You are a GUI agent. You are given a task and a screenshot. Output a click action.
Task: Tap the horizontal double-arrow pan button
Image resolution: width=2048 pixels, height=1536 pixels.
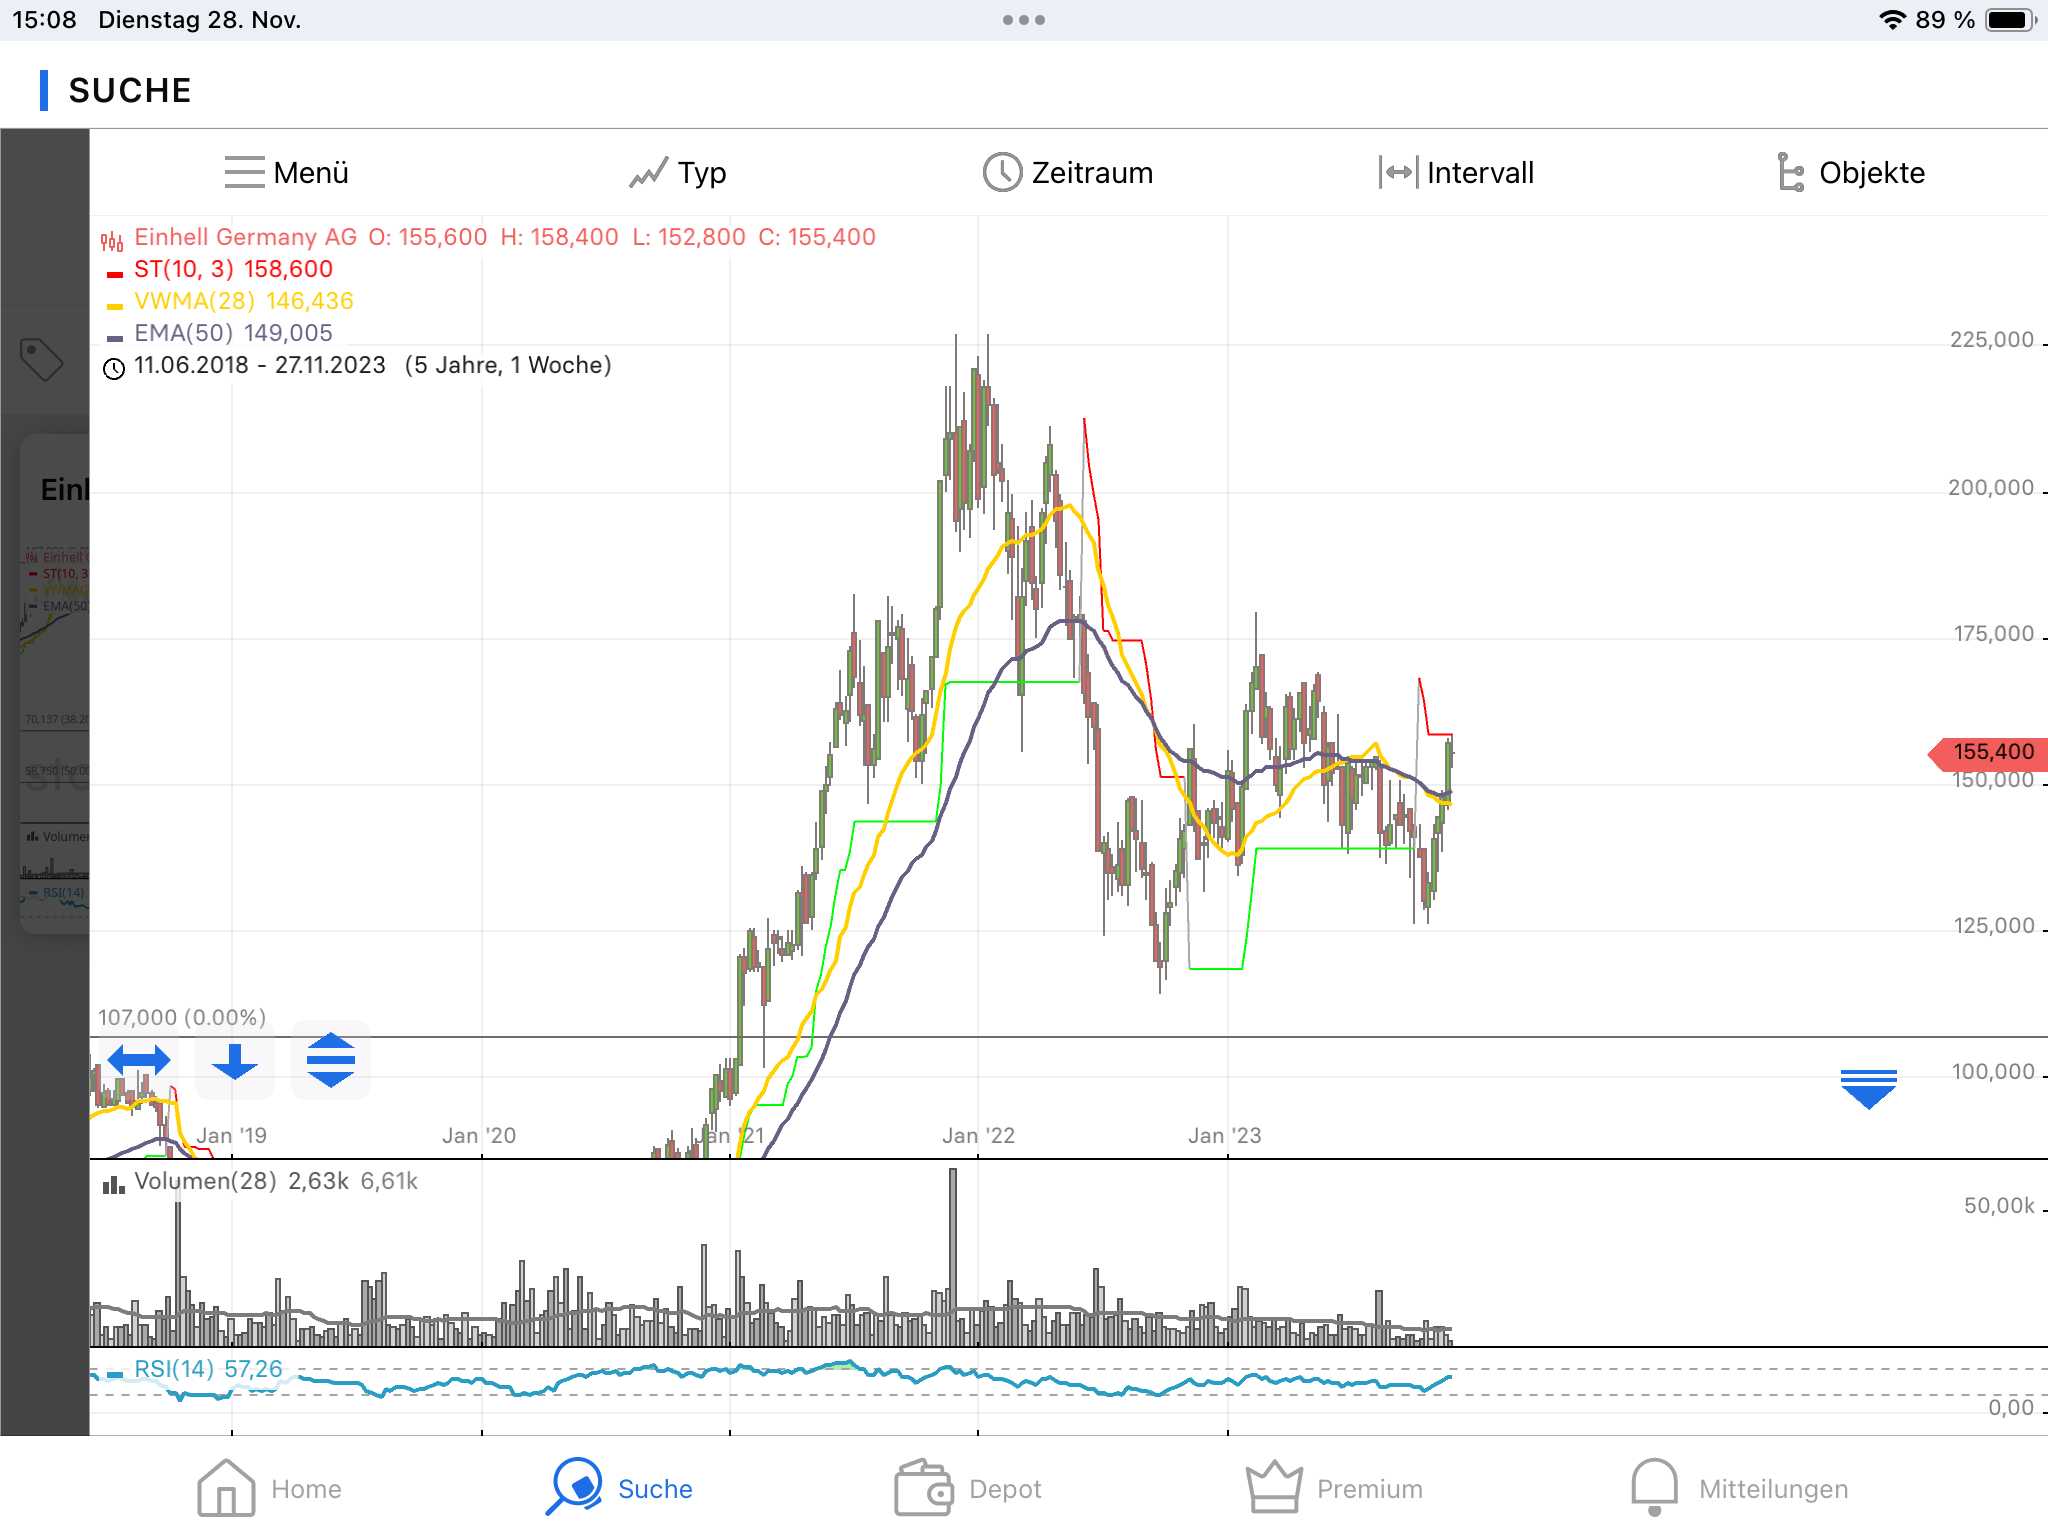139,1060
